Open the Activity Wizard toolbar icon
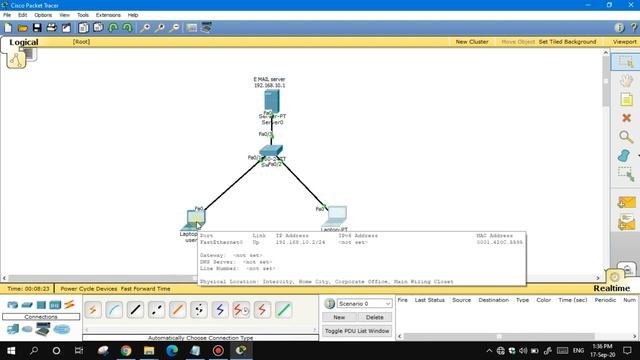Screen dimensions: 640x360 point(66,28)
